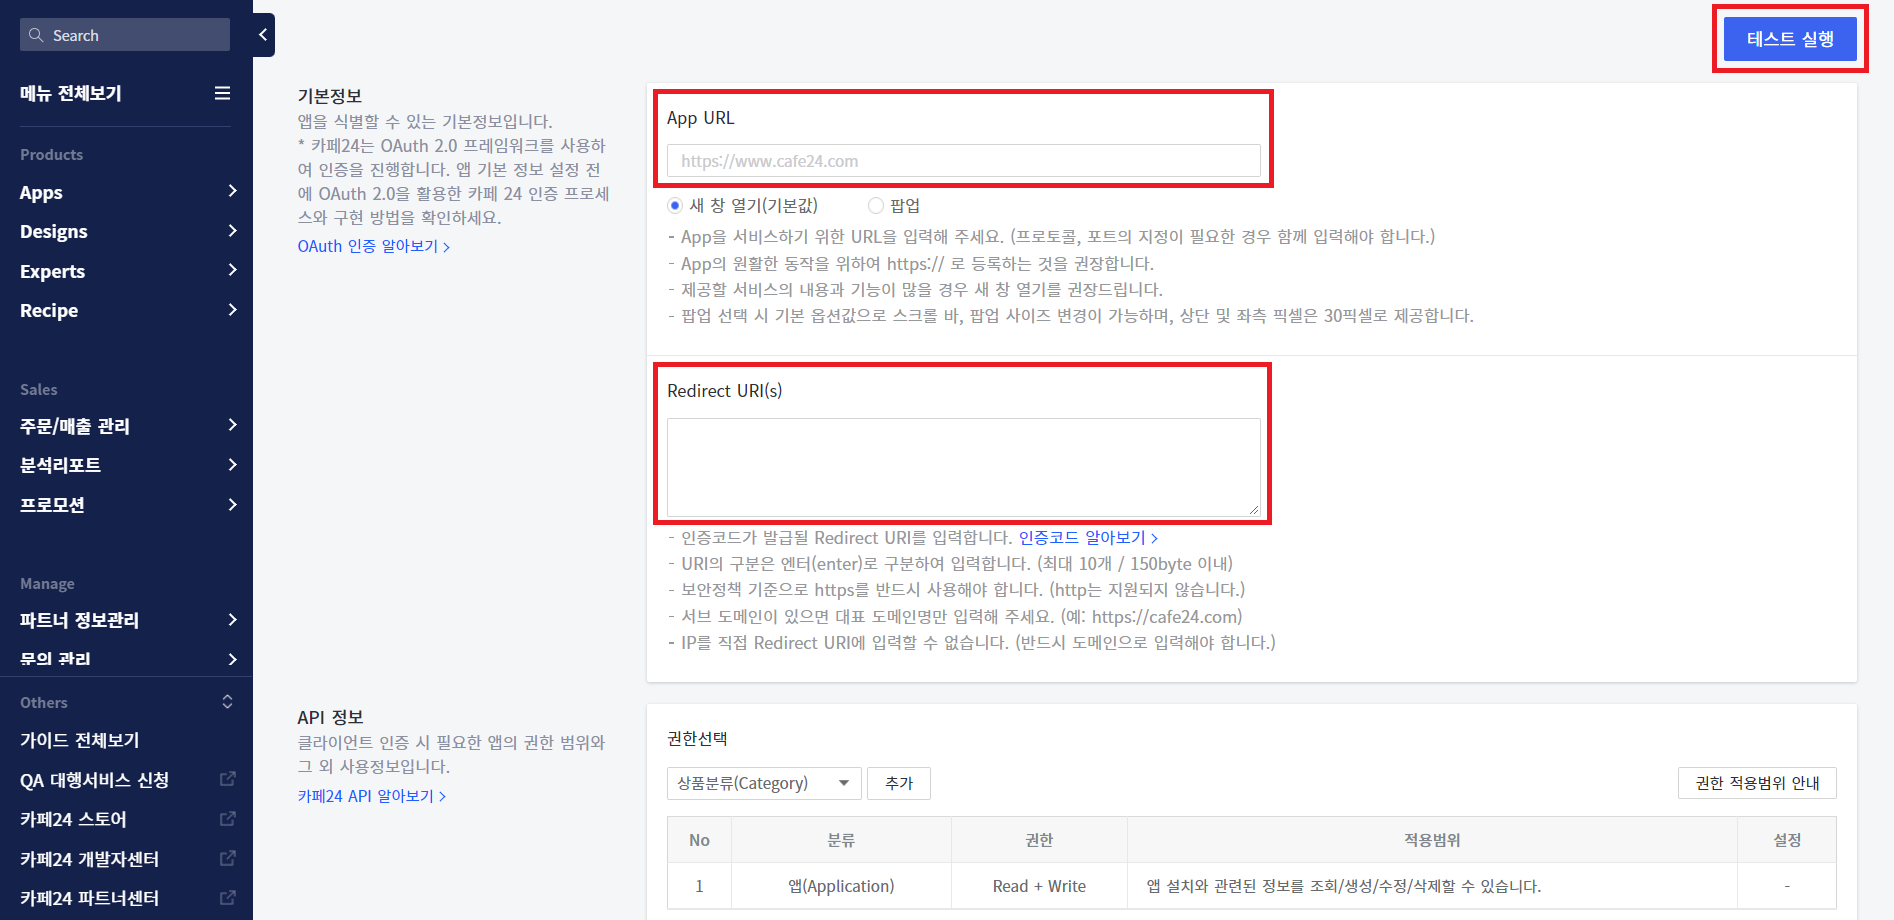This screenshot has height=920, width=1894.
Task: Click the 권한선택 label
Action: [x=698, y=739]
